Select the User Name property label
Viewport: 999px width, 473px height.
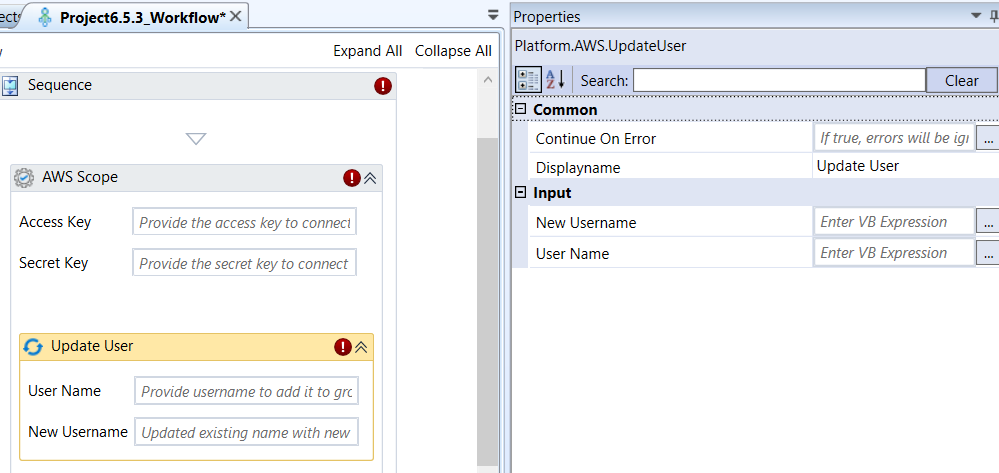point(572,254)
